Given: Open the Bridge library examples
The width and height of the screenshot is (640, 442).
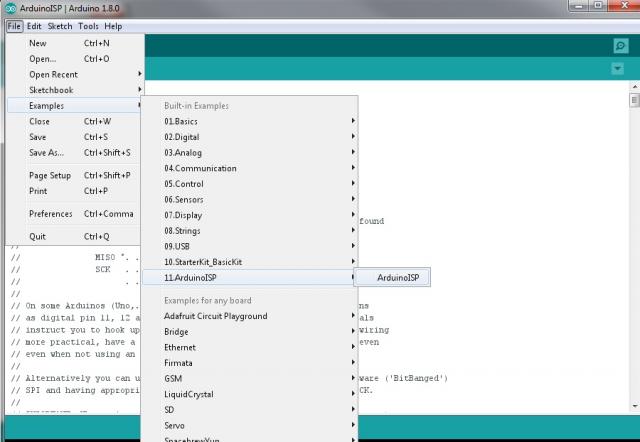Looking at the screenshot, I should [x=249, y=332].
